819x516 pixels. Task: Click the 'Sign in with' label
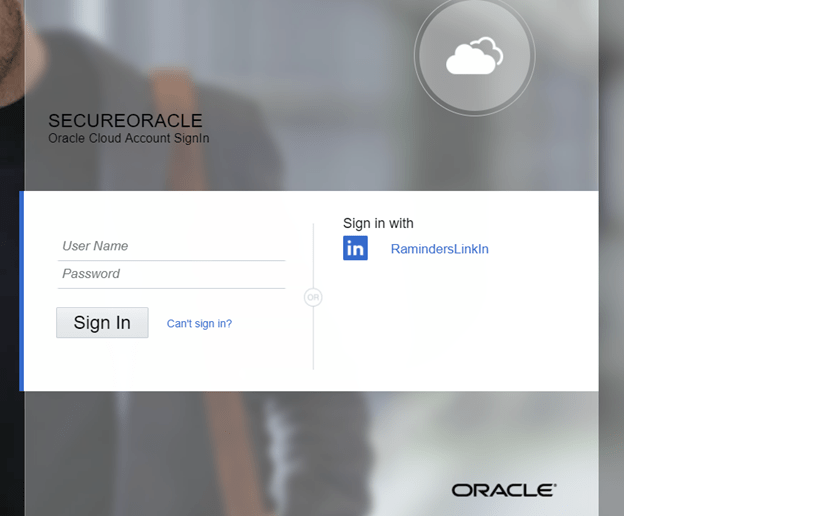coord(378,223)
